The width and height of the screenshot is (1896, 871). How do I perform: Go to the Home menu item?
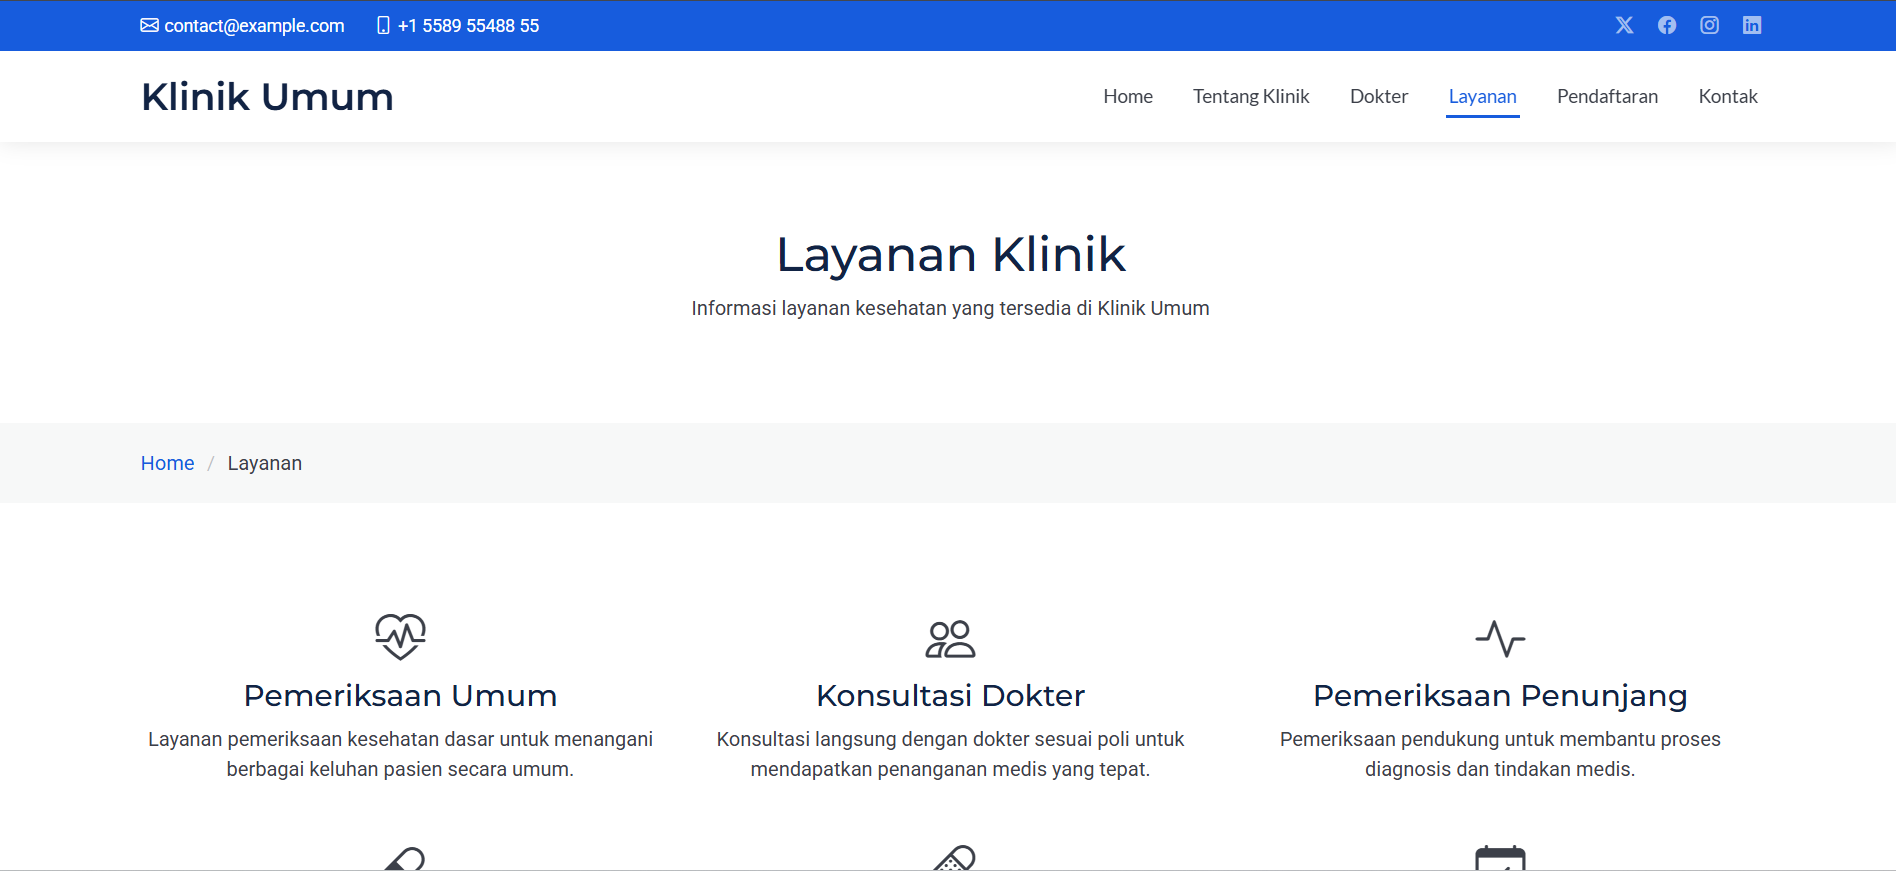(1128, 96)
